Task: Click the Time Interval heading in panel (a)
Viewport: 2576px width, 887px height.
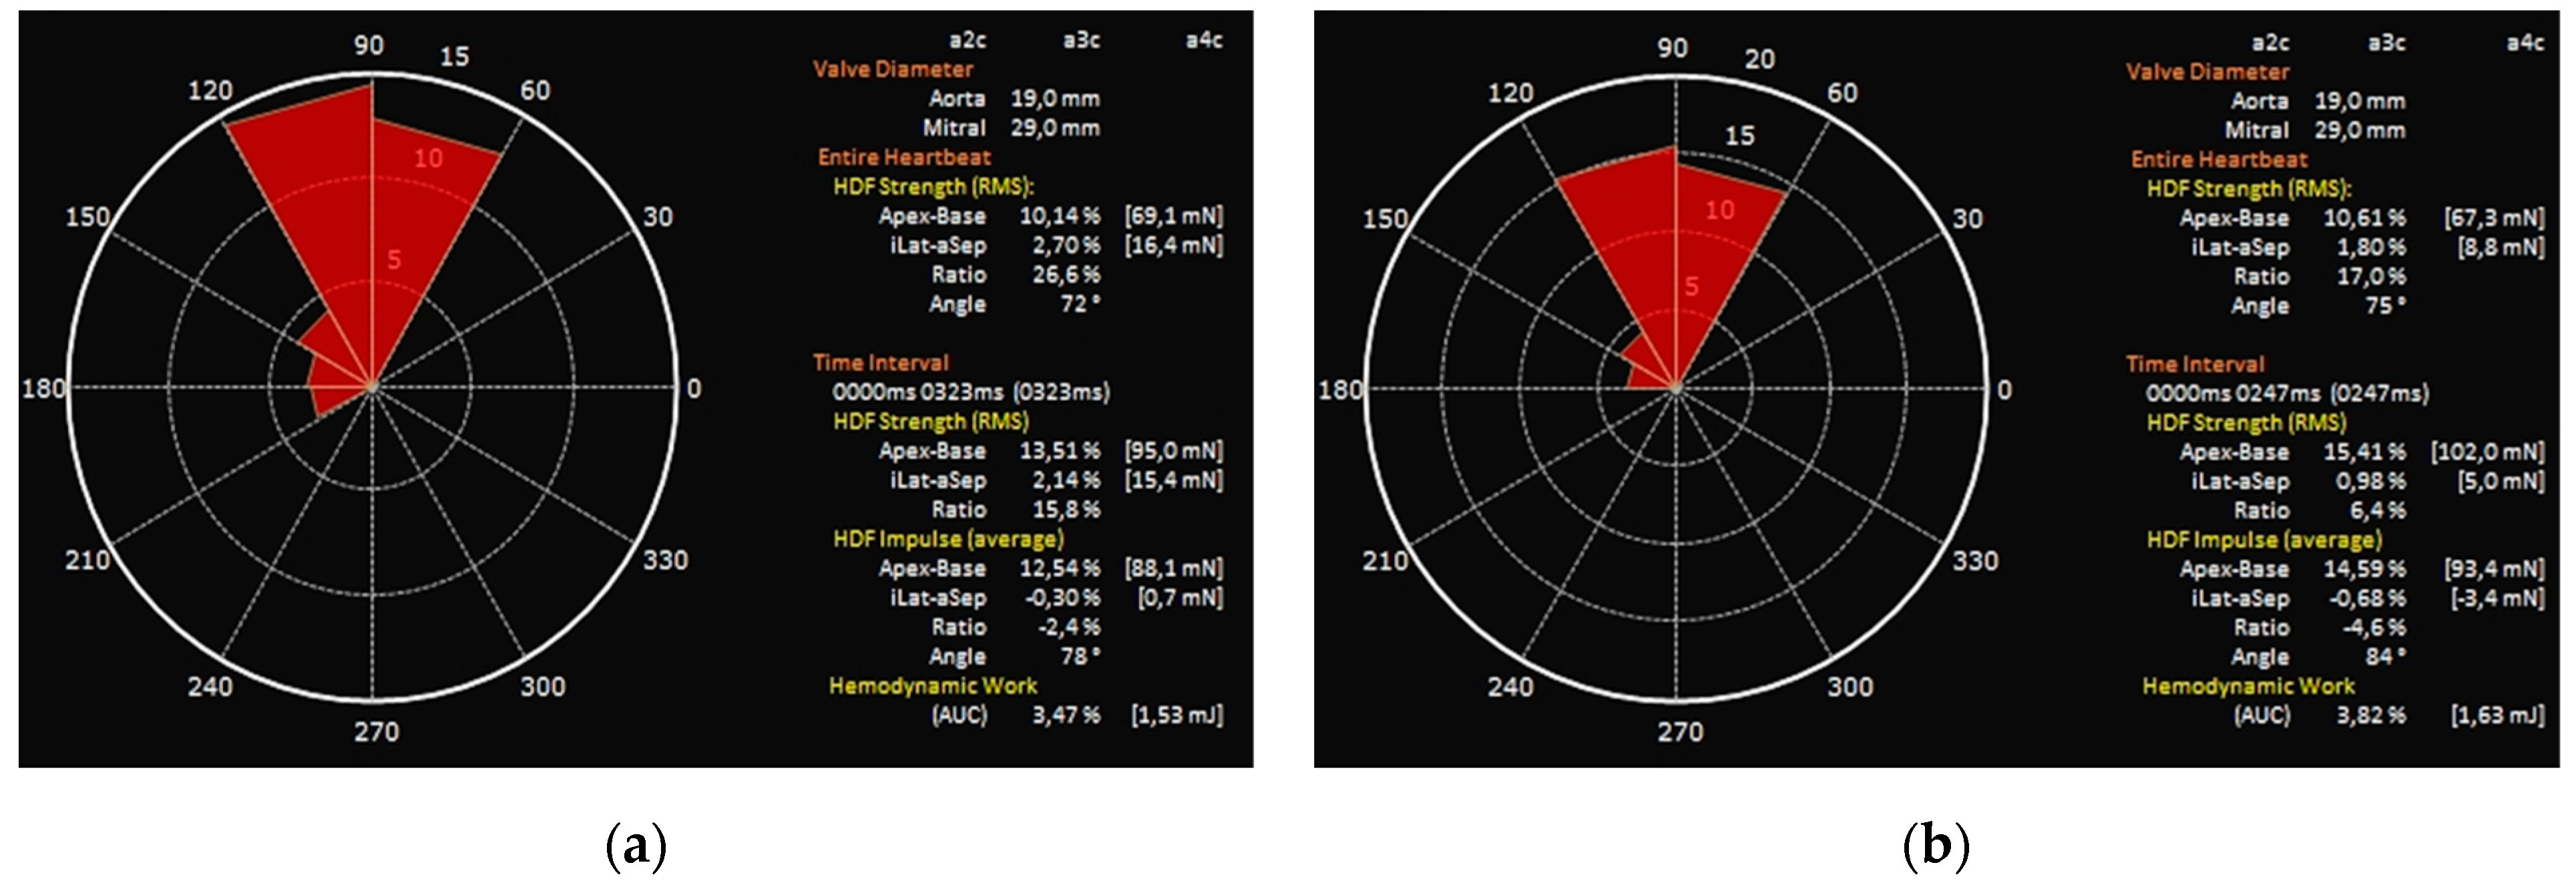Action: pos(880,362)
